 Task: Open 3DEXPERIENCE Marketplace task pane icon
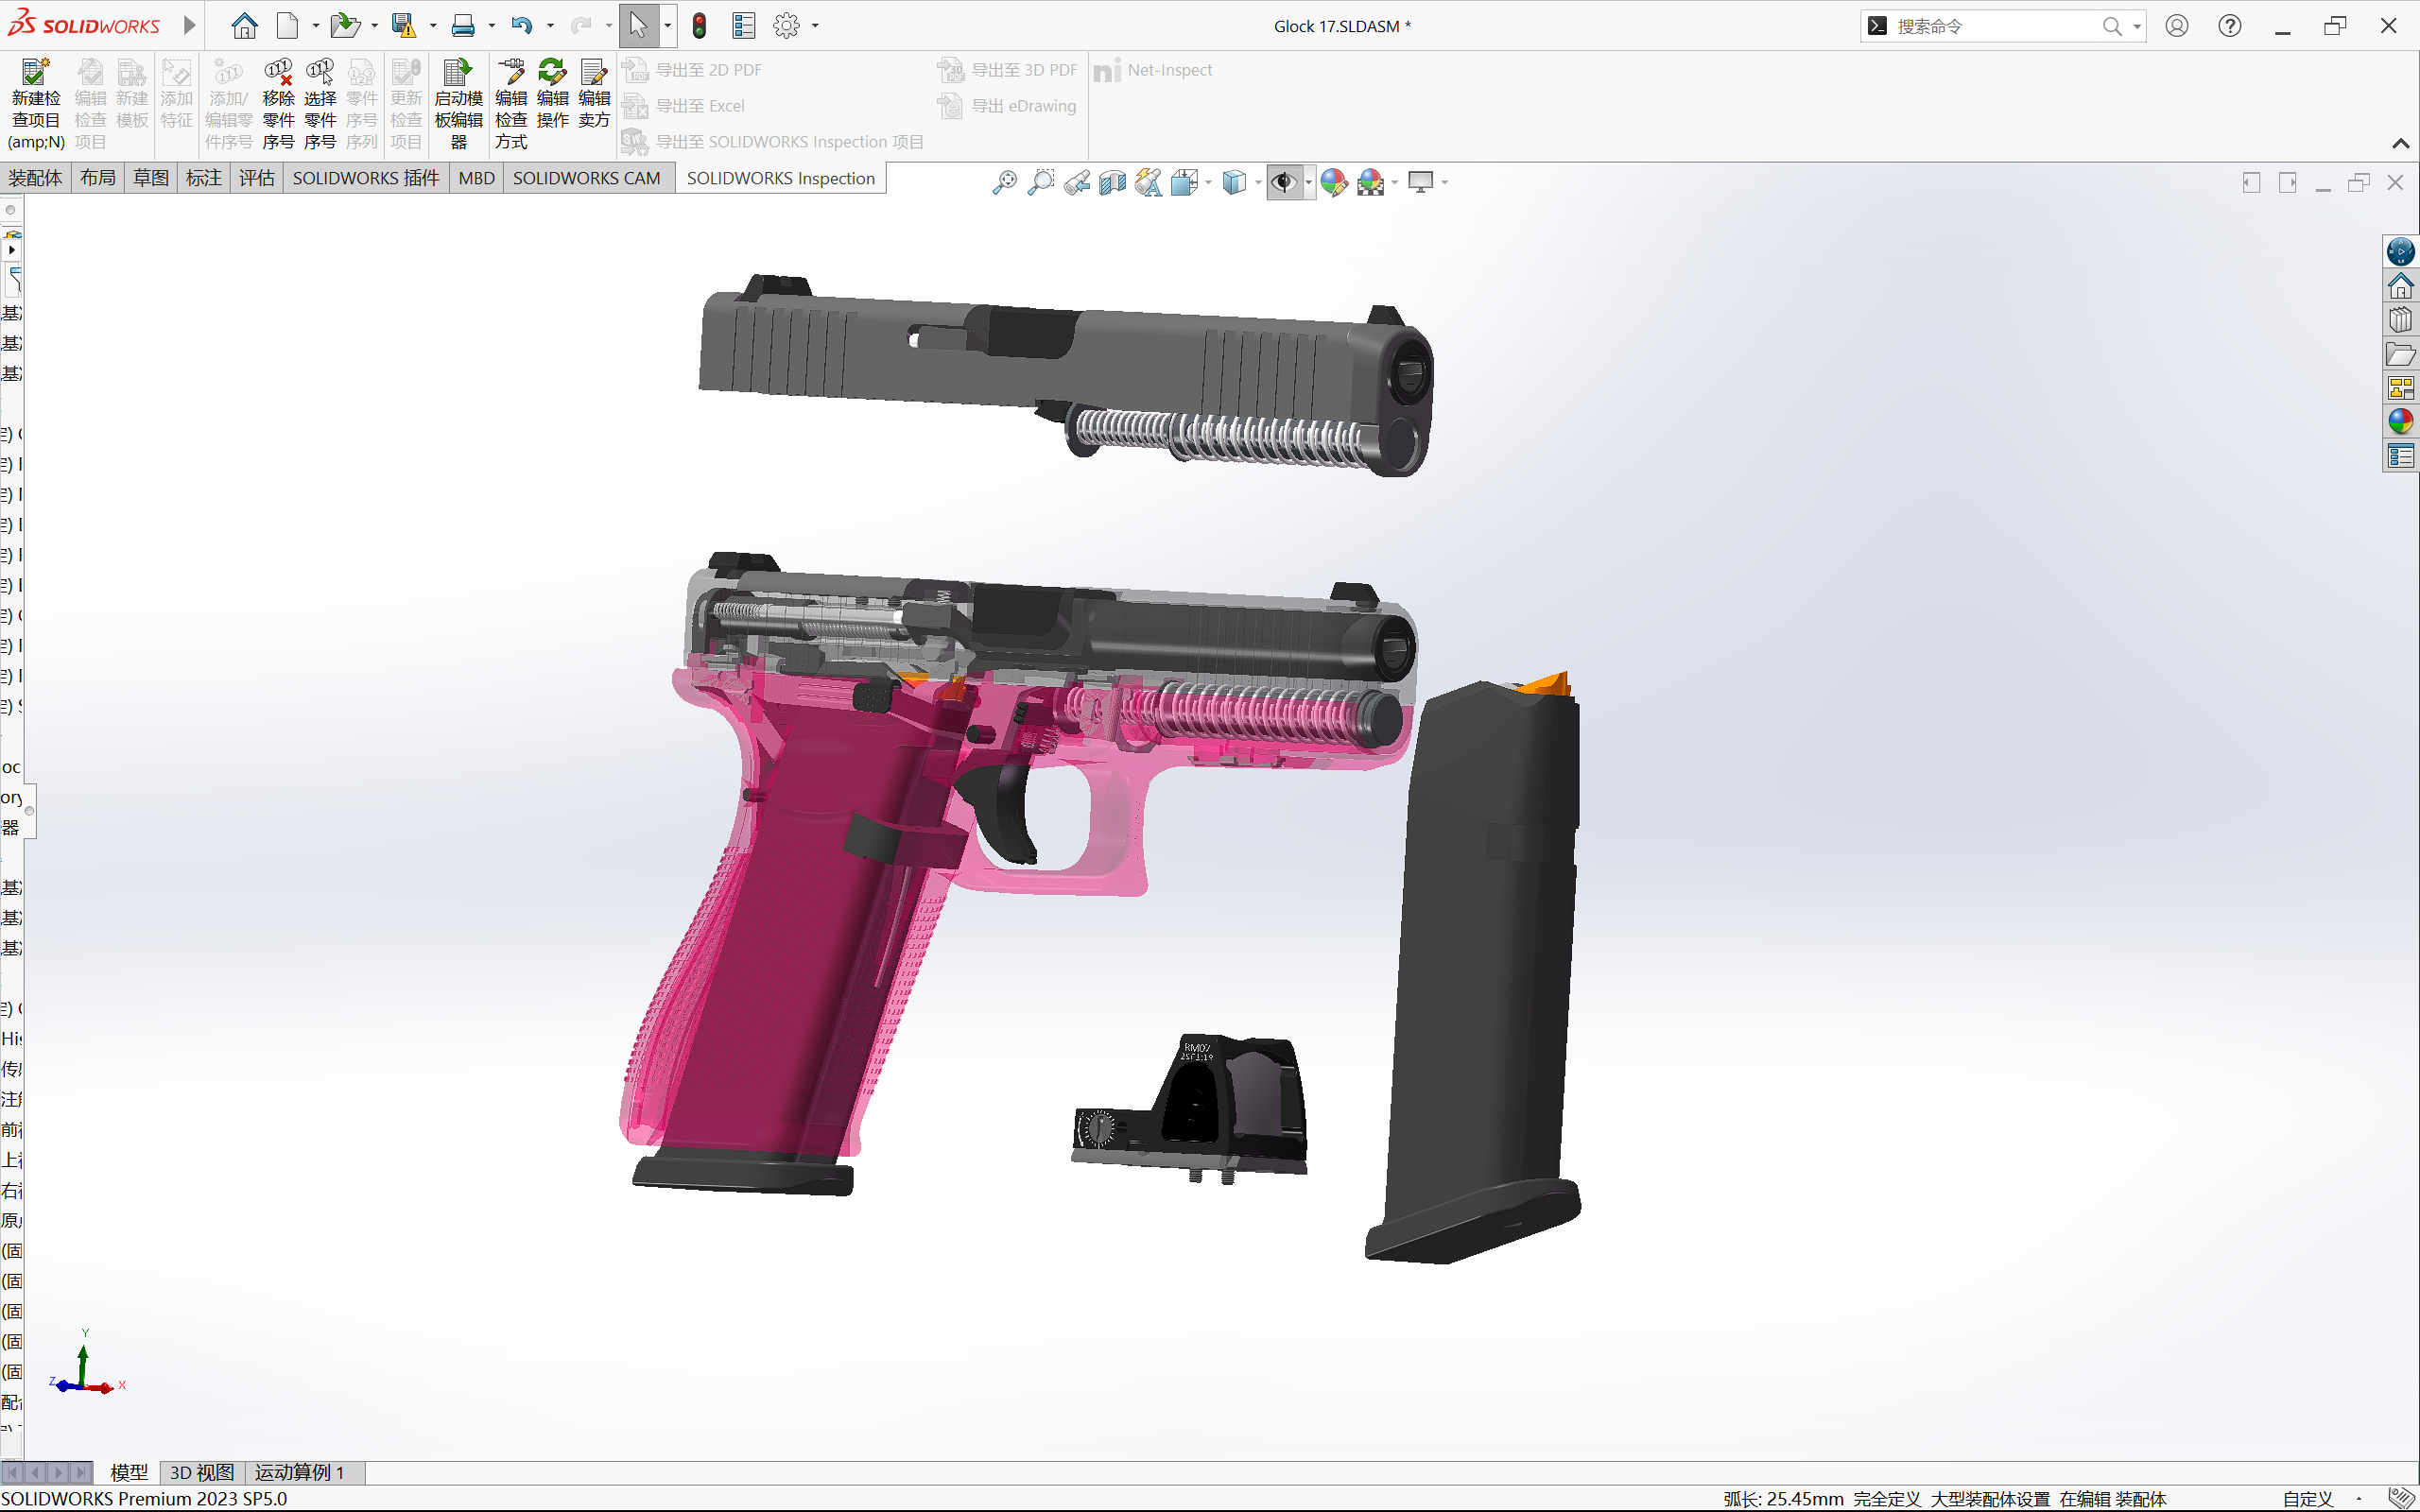[x=2400, y=252]
